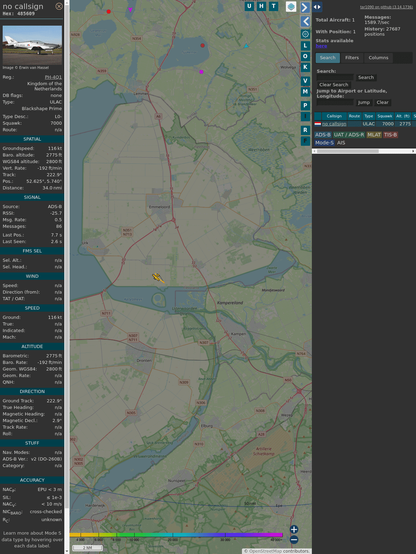
Task: Click the center-on-home crosshair map button
Action: (305, 34)
